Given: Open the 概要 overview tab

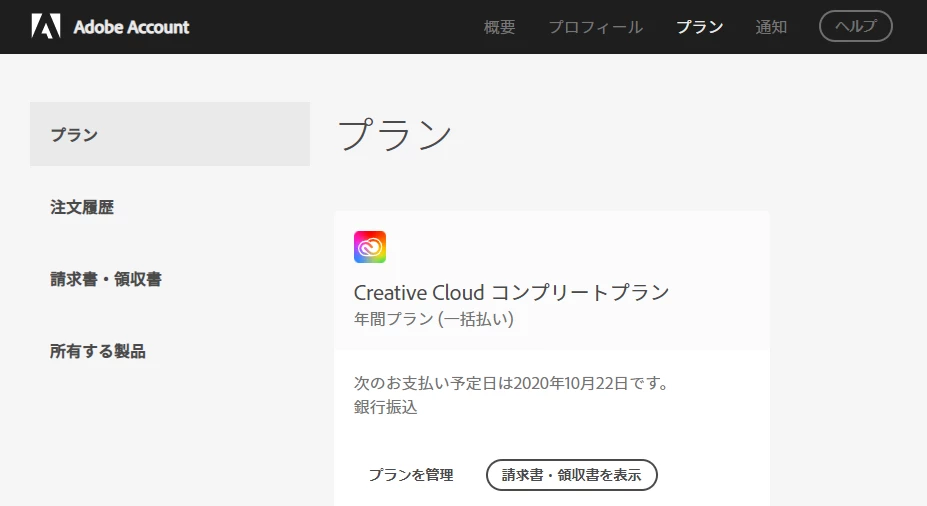Looking at the screenshot, I should [x=500, y=27].
